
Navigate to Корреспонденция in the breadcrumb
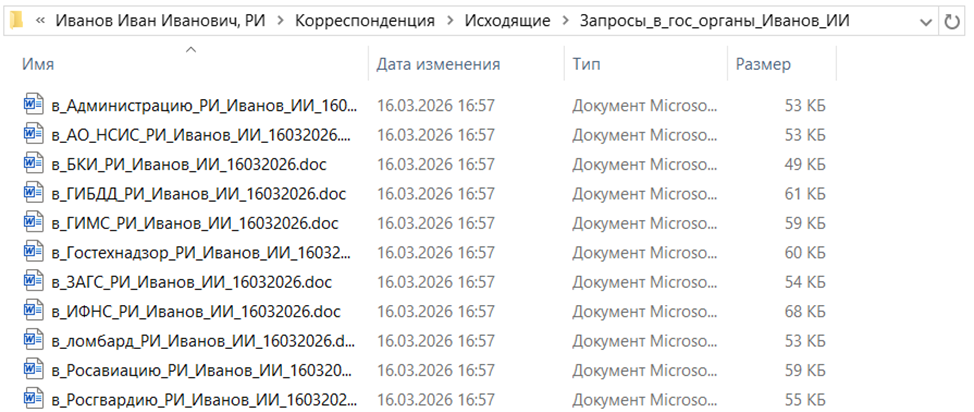click(365, 20)
